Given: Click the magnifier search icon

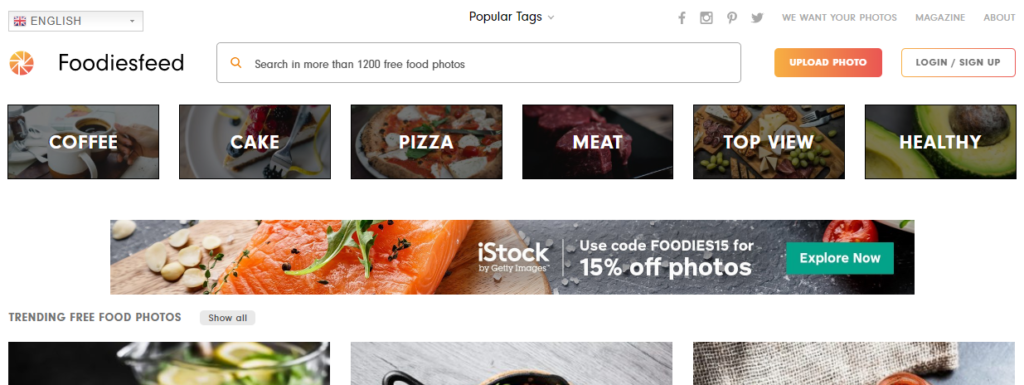Looking at the screenshot, I should coord(236,63).
